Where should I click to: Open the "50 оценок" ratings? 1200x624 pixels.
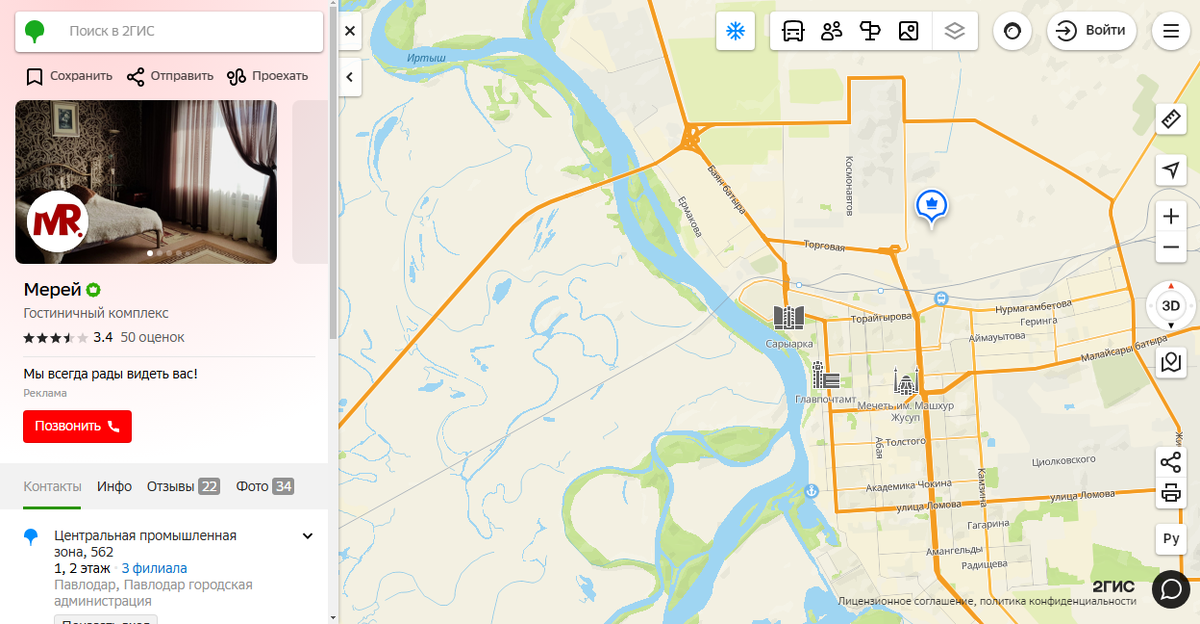[152, 337]
